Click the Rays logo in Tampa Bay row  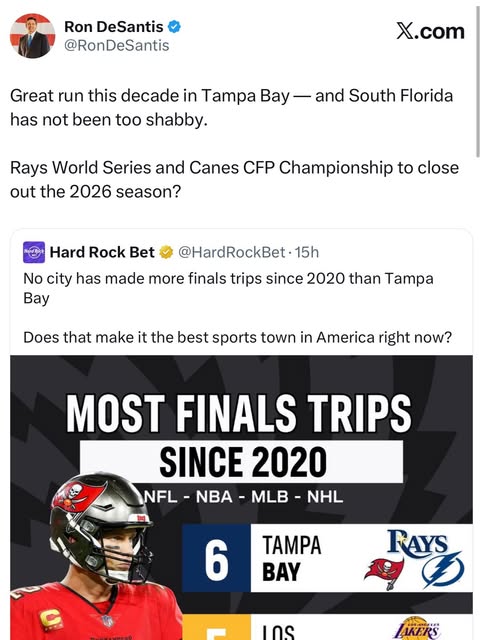pyautogui.click(x=417, y=542)
